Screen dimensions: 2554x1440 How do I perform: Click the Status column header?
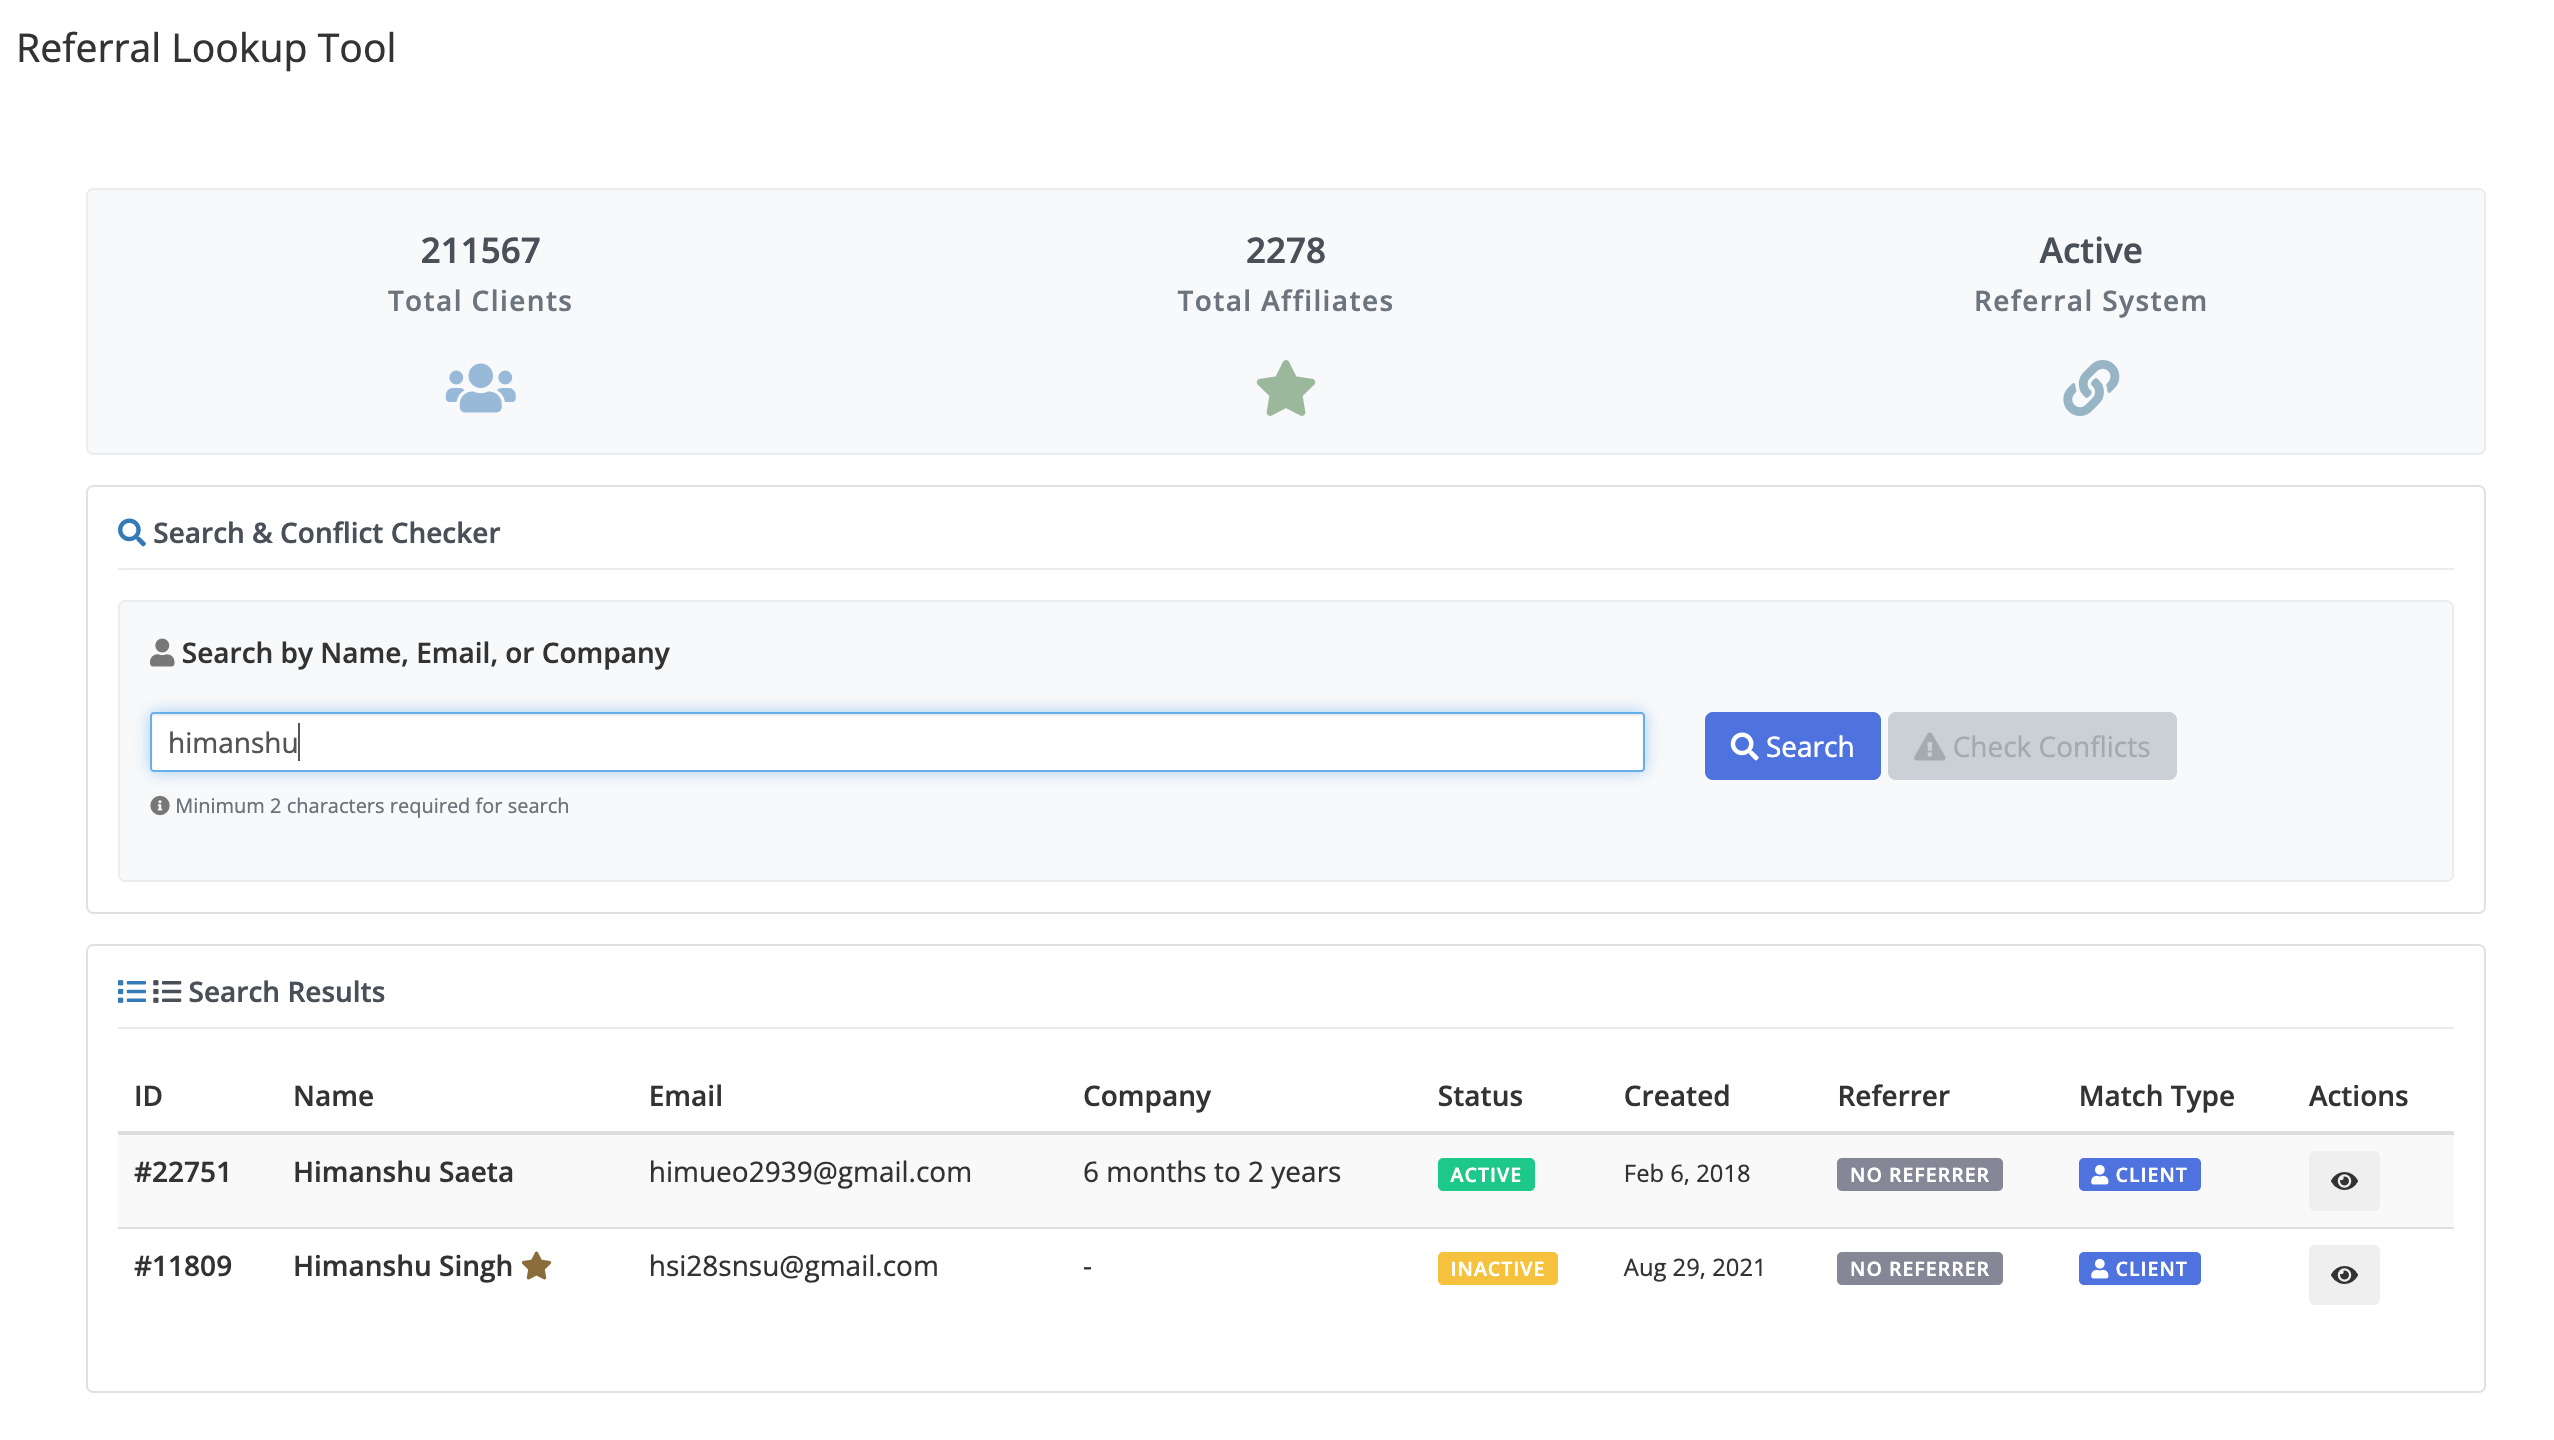point(1479,1096)
